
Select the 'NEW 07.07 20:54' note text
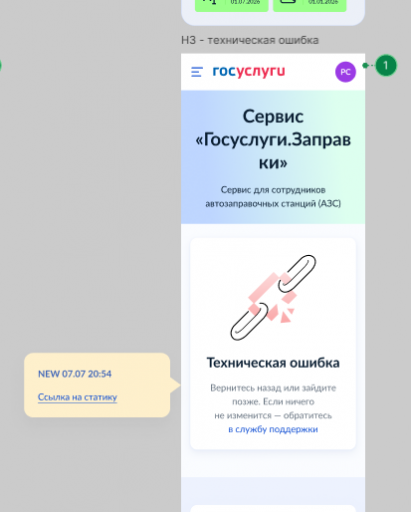[75, 374]
